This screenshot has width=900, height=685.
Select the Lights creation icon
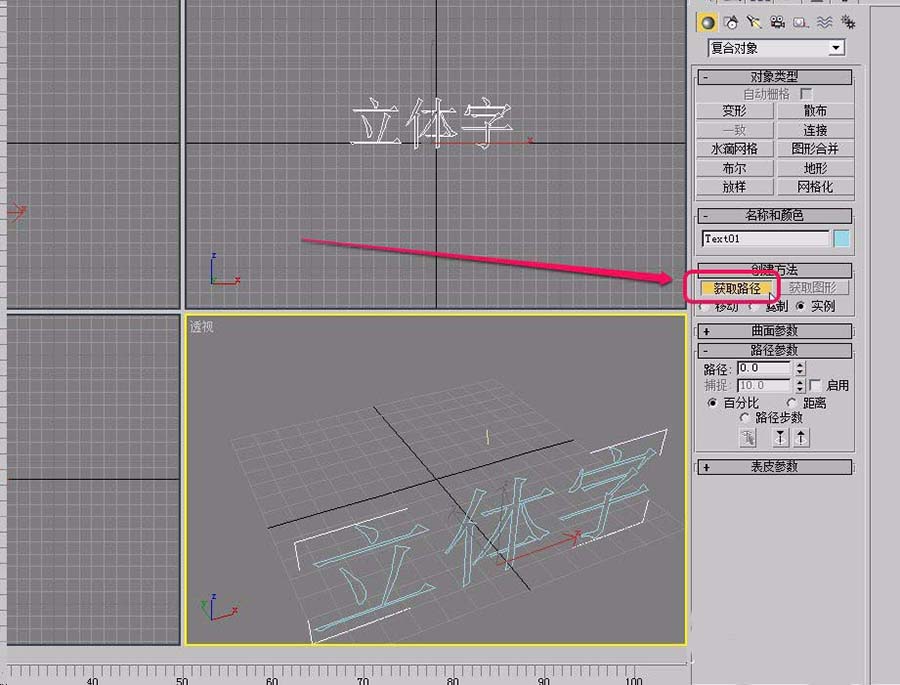click(x=755, y=22)
